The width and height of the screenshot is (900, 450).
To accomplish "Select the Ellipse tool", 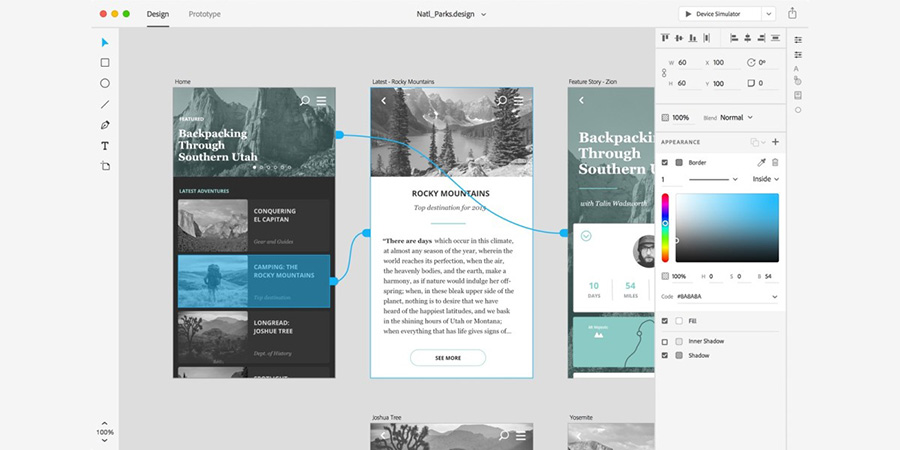I will point(105,83).
